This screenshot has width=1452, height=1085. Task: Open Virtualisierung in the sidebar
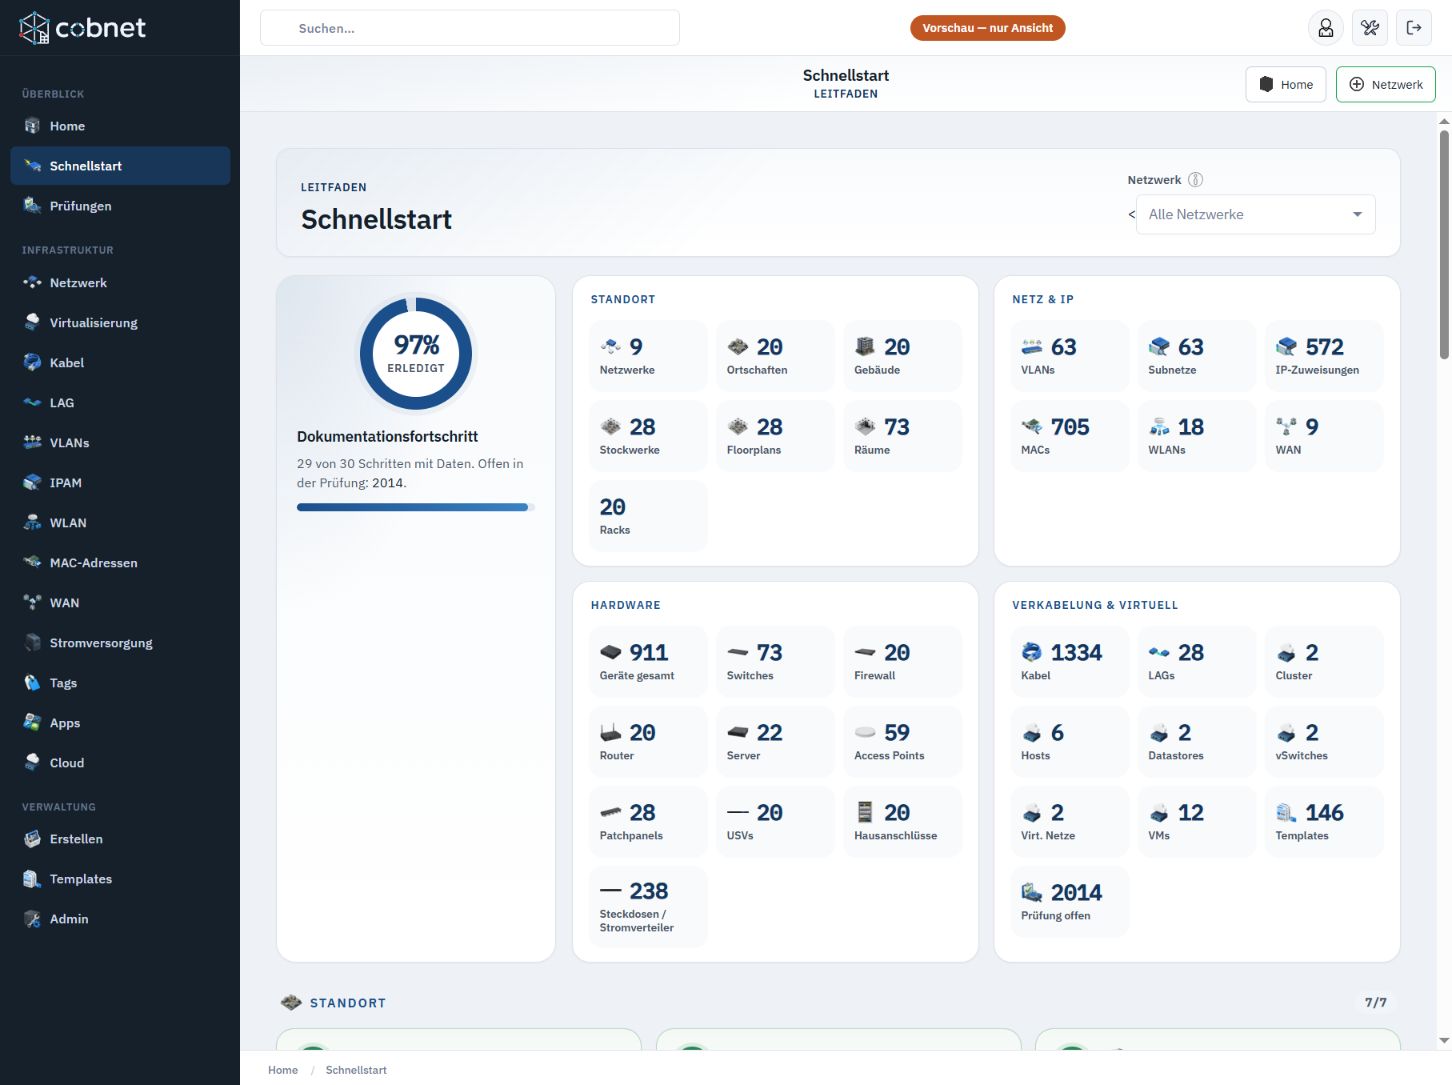[120, 323]
